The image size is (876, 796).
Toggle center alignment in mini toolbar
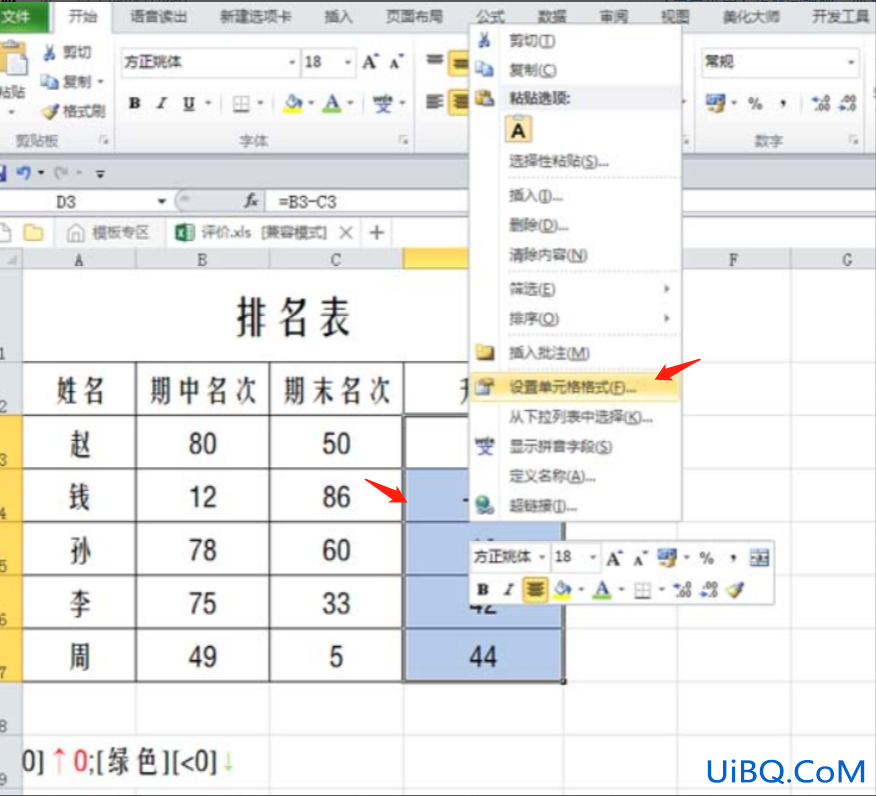(535, 589)
